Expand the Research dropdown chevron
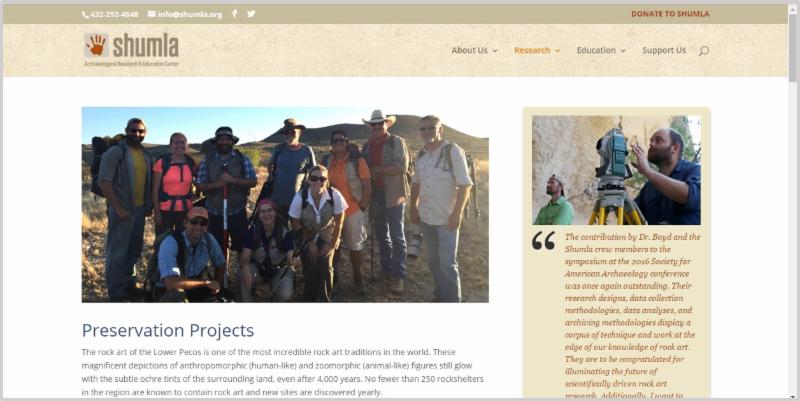This screenshot has height=401, width=800. click(558, 51)
